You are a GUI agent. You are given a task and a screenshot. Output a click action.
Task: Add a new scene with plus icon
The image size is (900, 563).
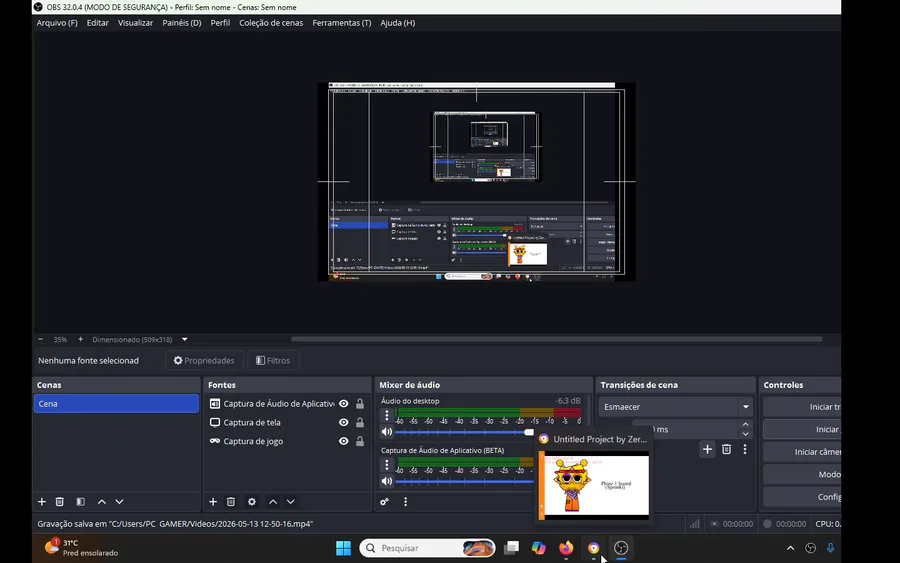(42, 502)
